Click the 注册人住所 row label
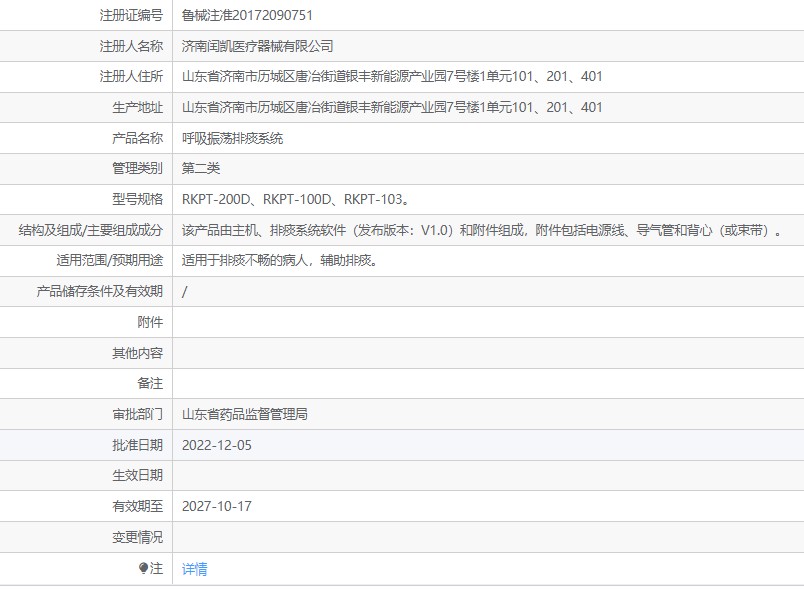The width and height of the screenshot is (804, 591). [131, 77]
